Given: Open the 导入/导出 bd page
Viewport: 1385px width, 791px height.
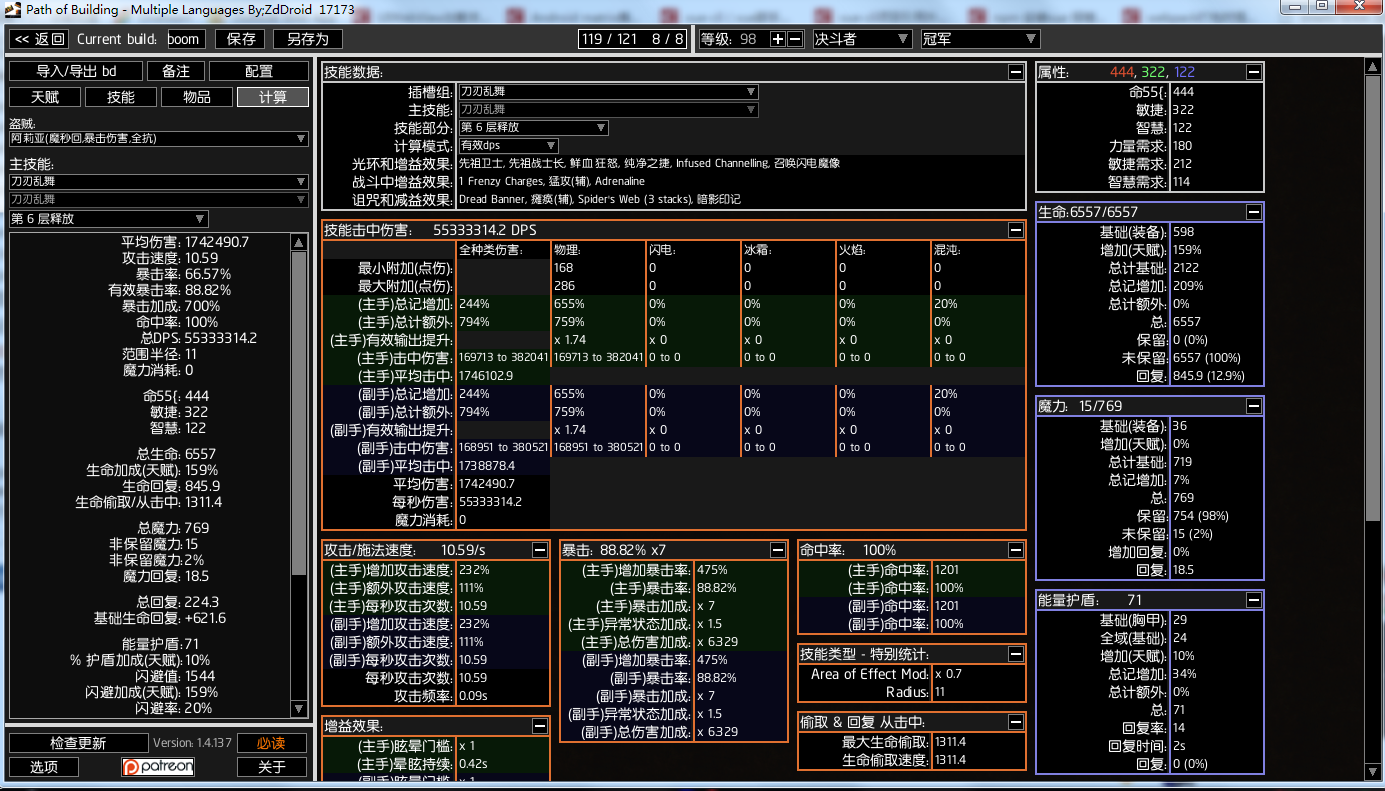Looking at the screenshot, I should 76,71.
